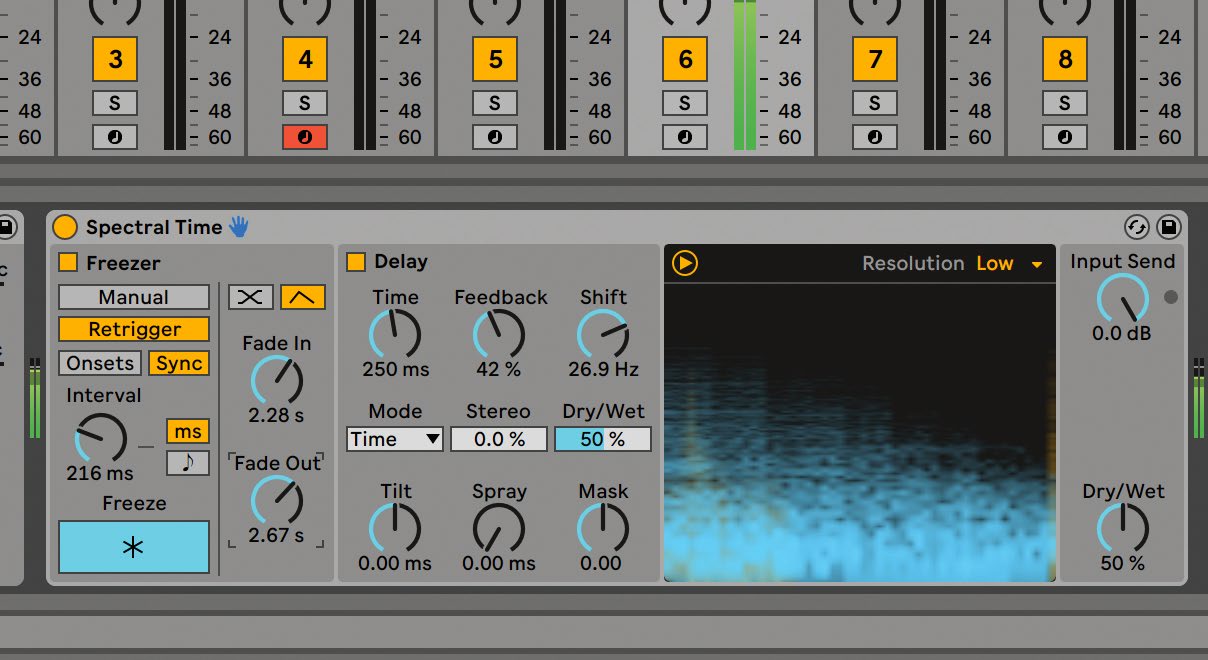
Task: Arm track 3 for recording
Action: pos(115,137)
